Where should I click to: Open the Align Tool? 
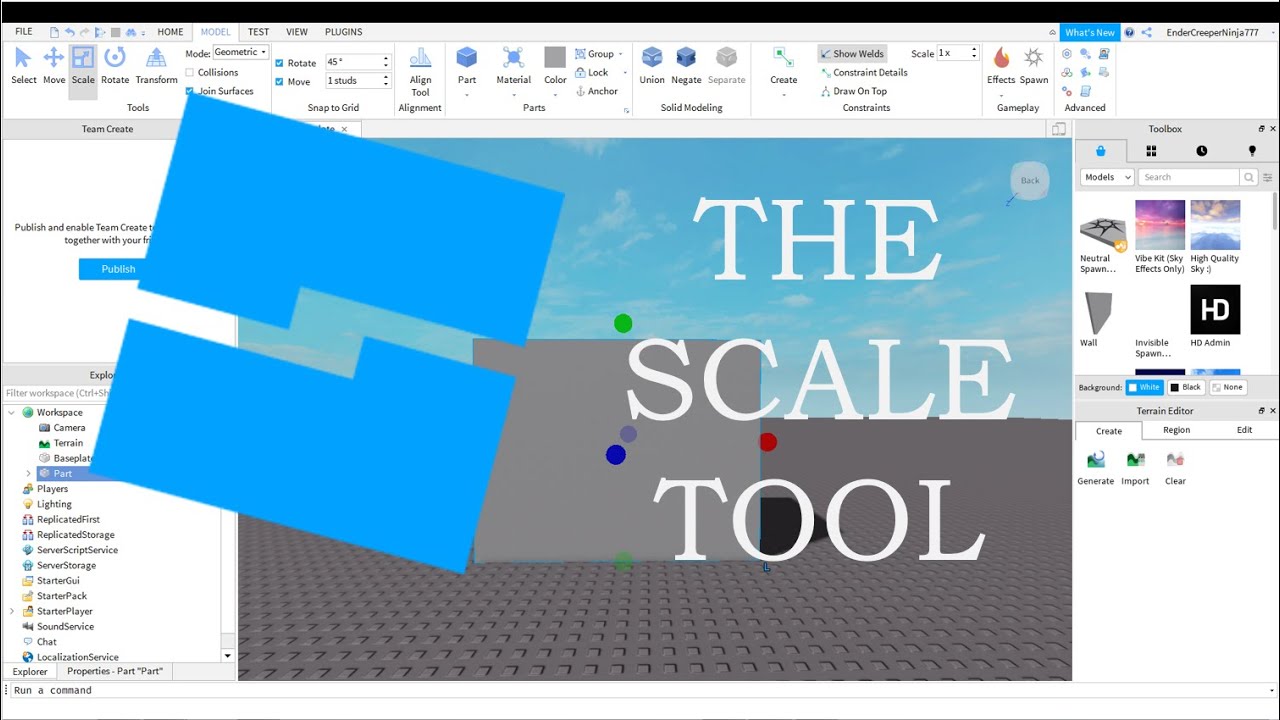(421, 72)
